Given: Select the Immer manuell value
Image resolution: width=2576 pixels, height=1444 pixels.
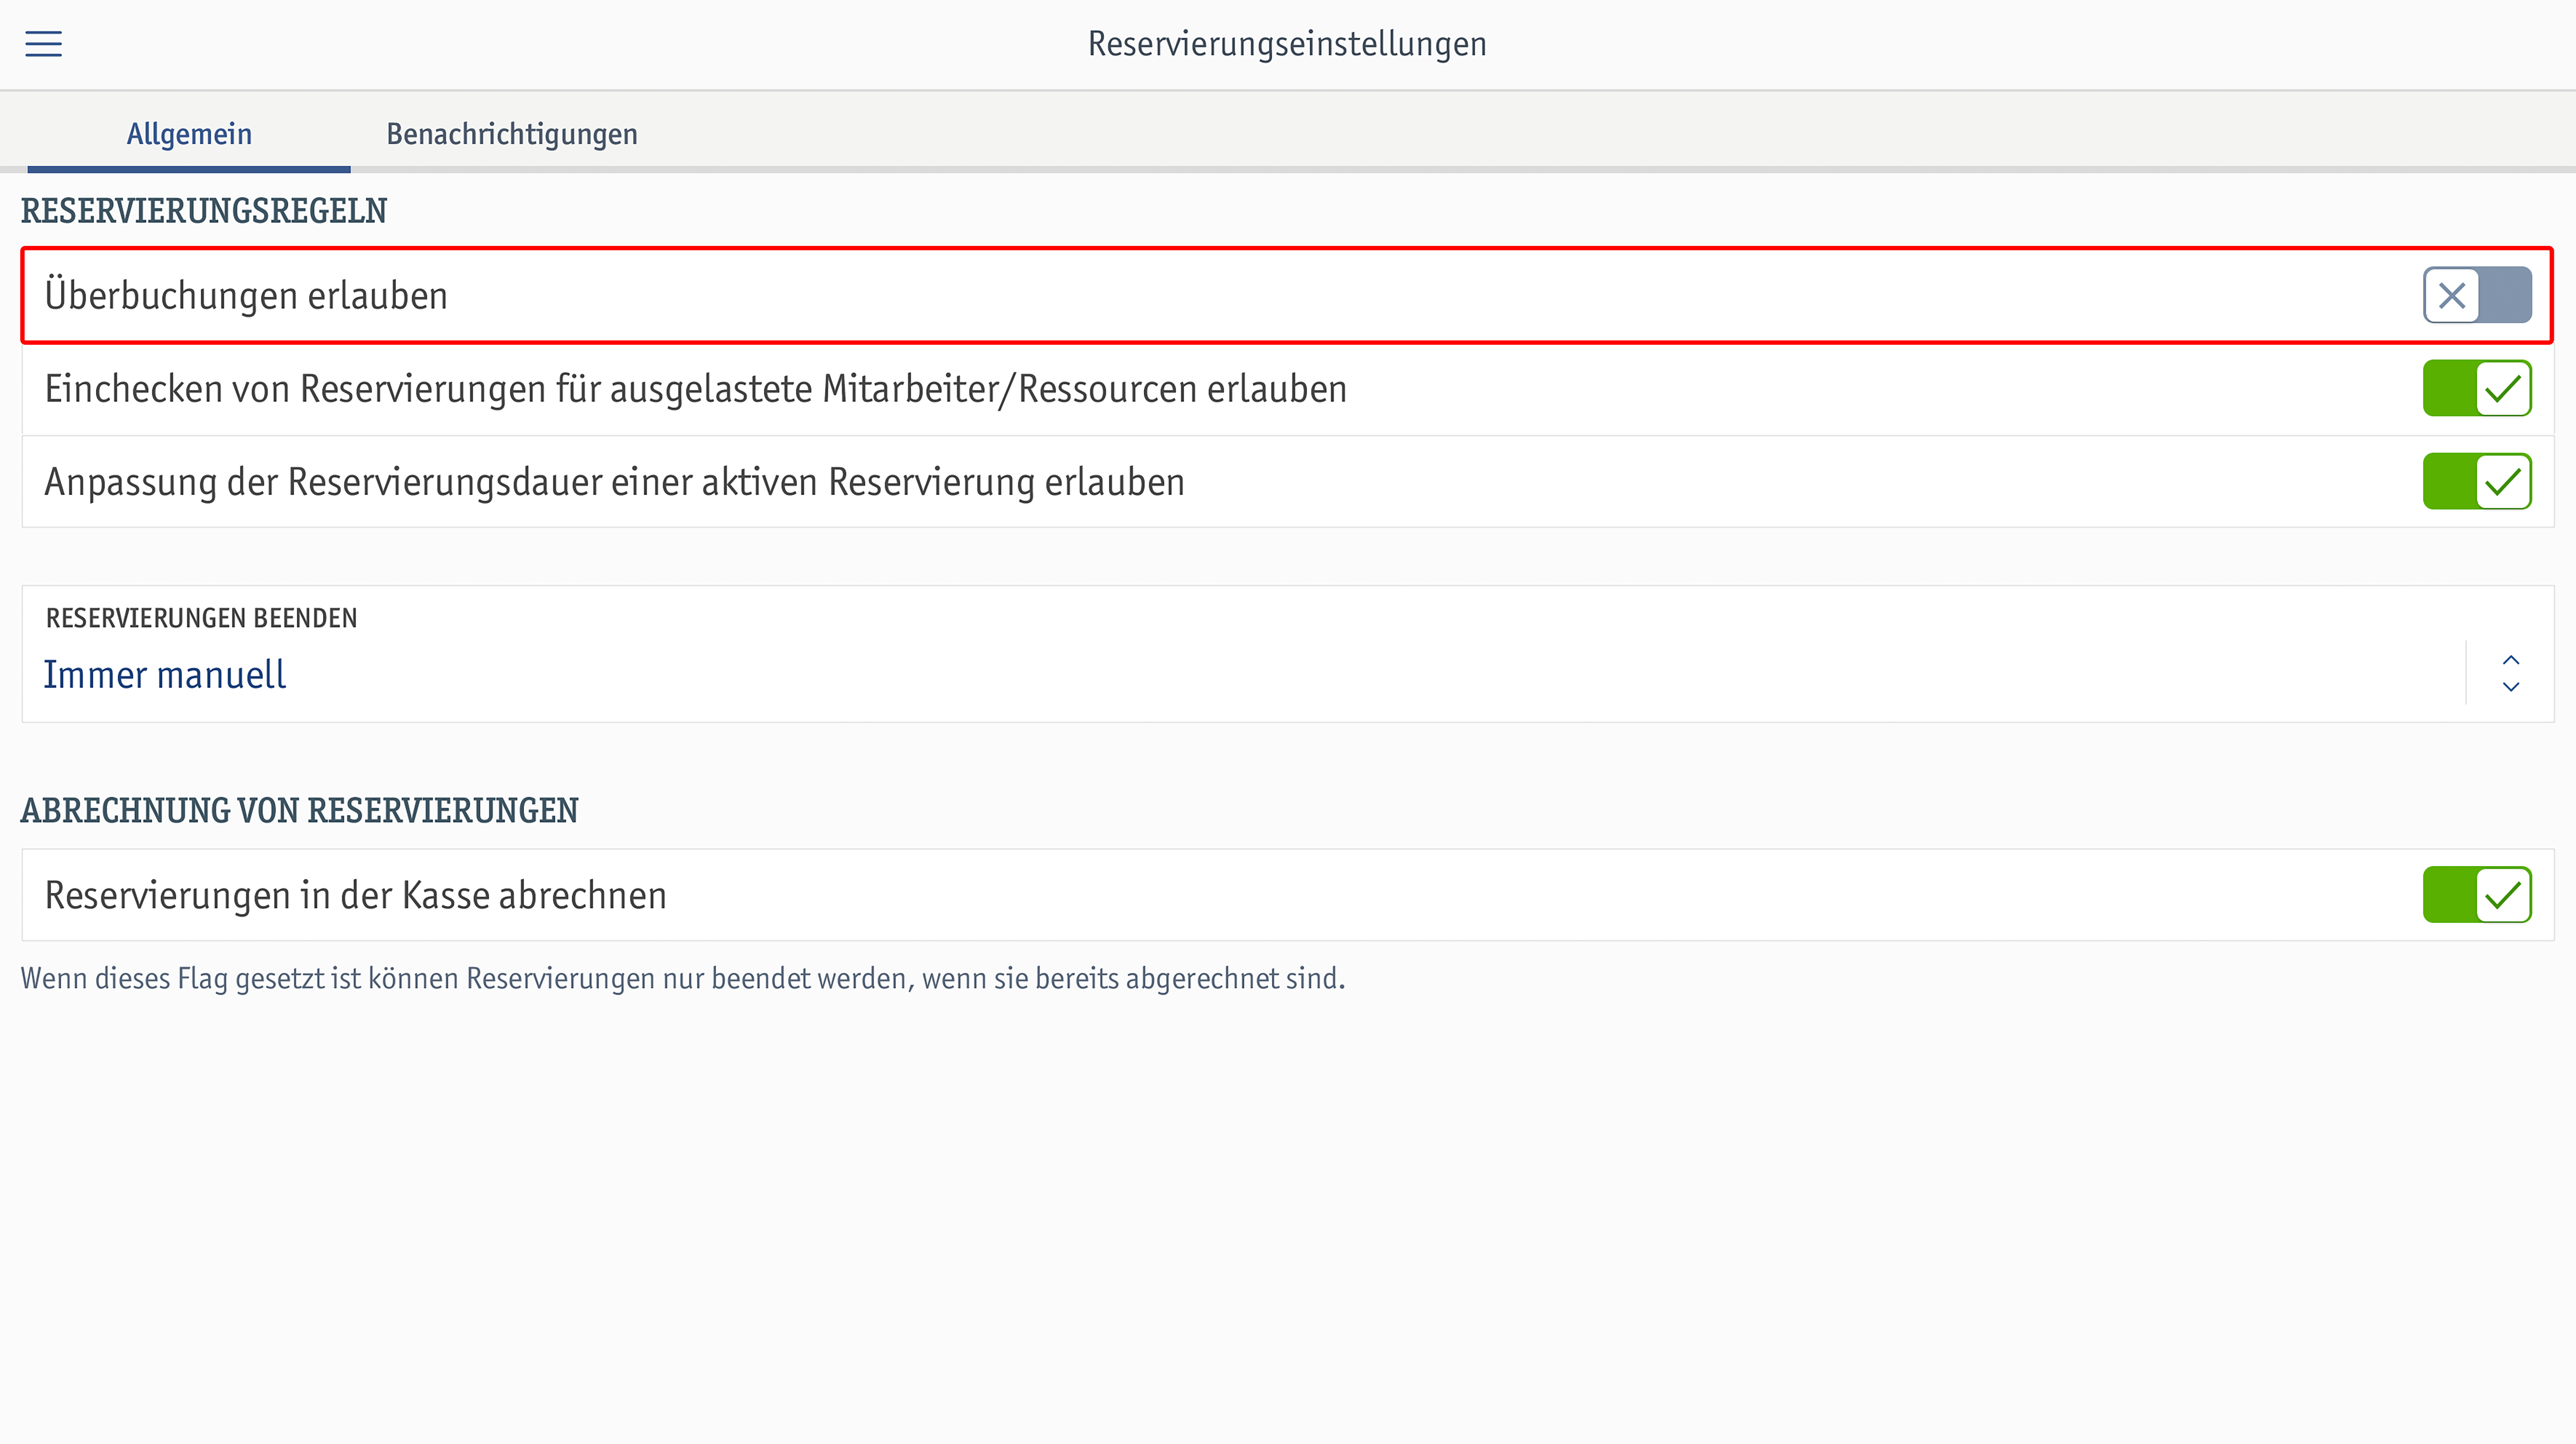Looking at the screenshot, I should coord(165,675).
